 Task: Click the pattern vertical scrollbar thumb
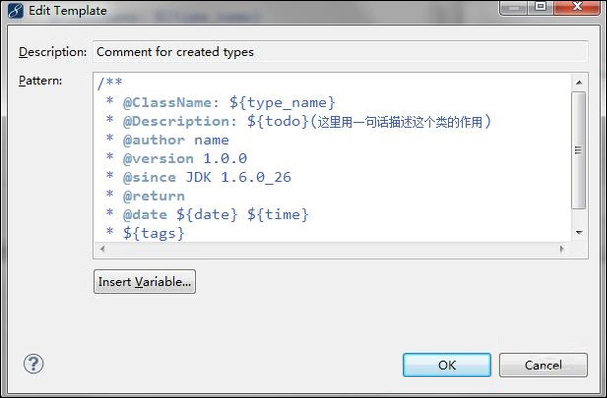click(x=579, y=150)
